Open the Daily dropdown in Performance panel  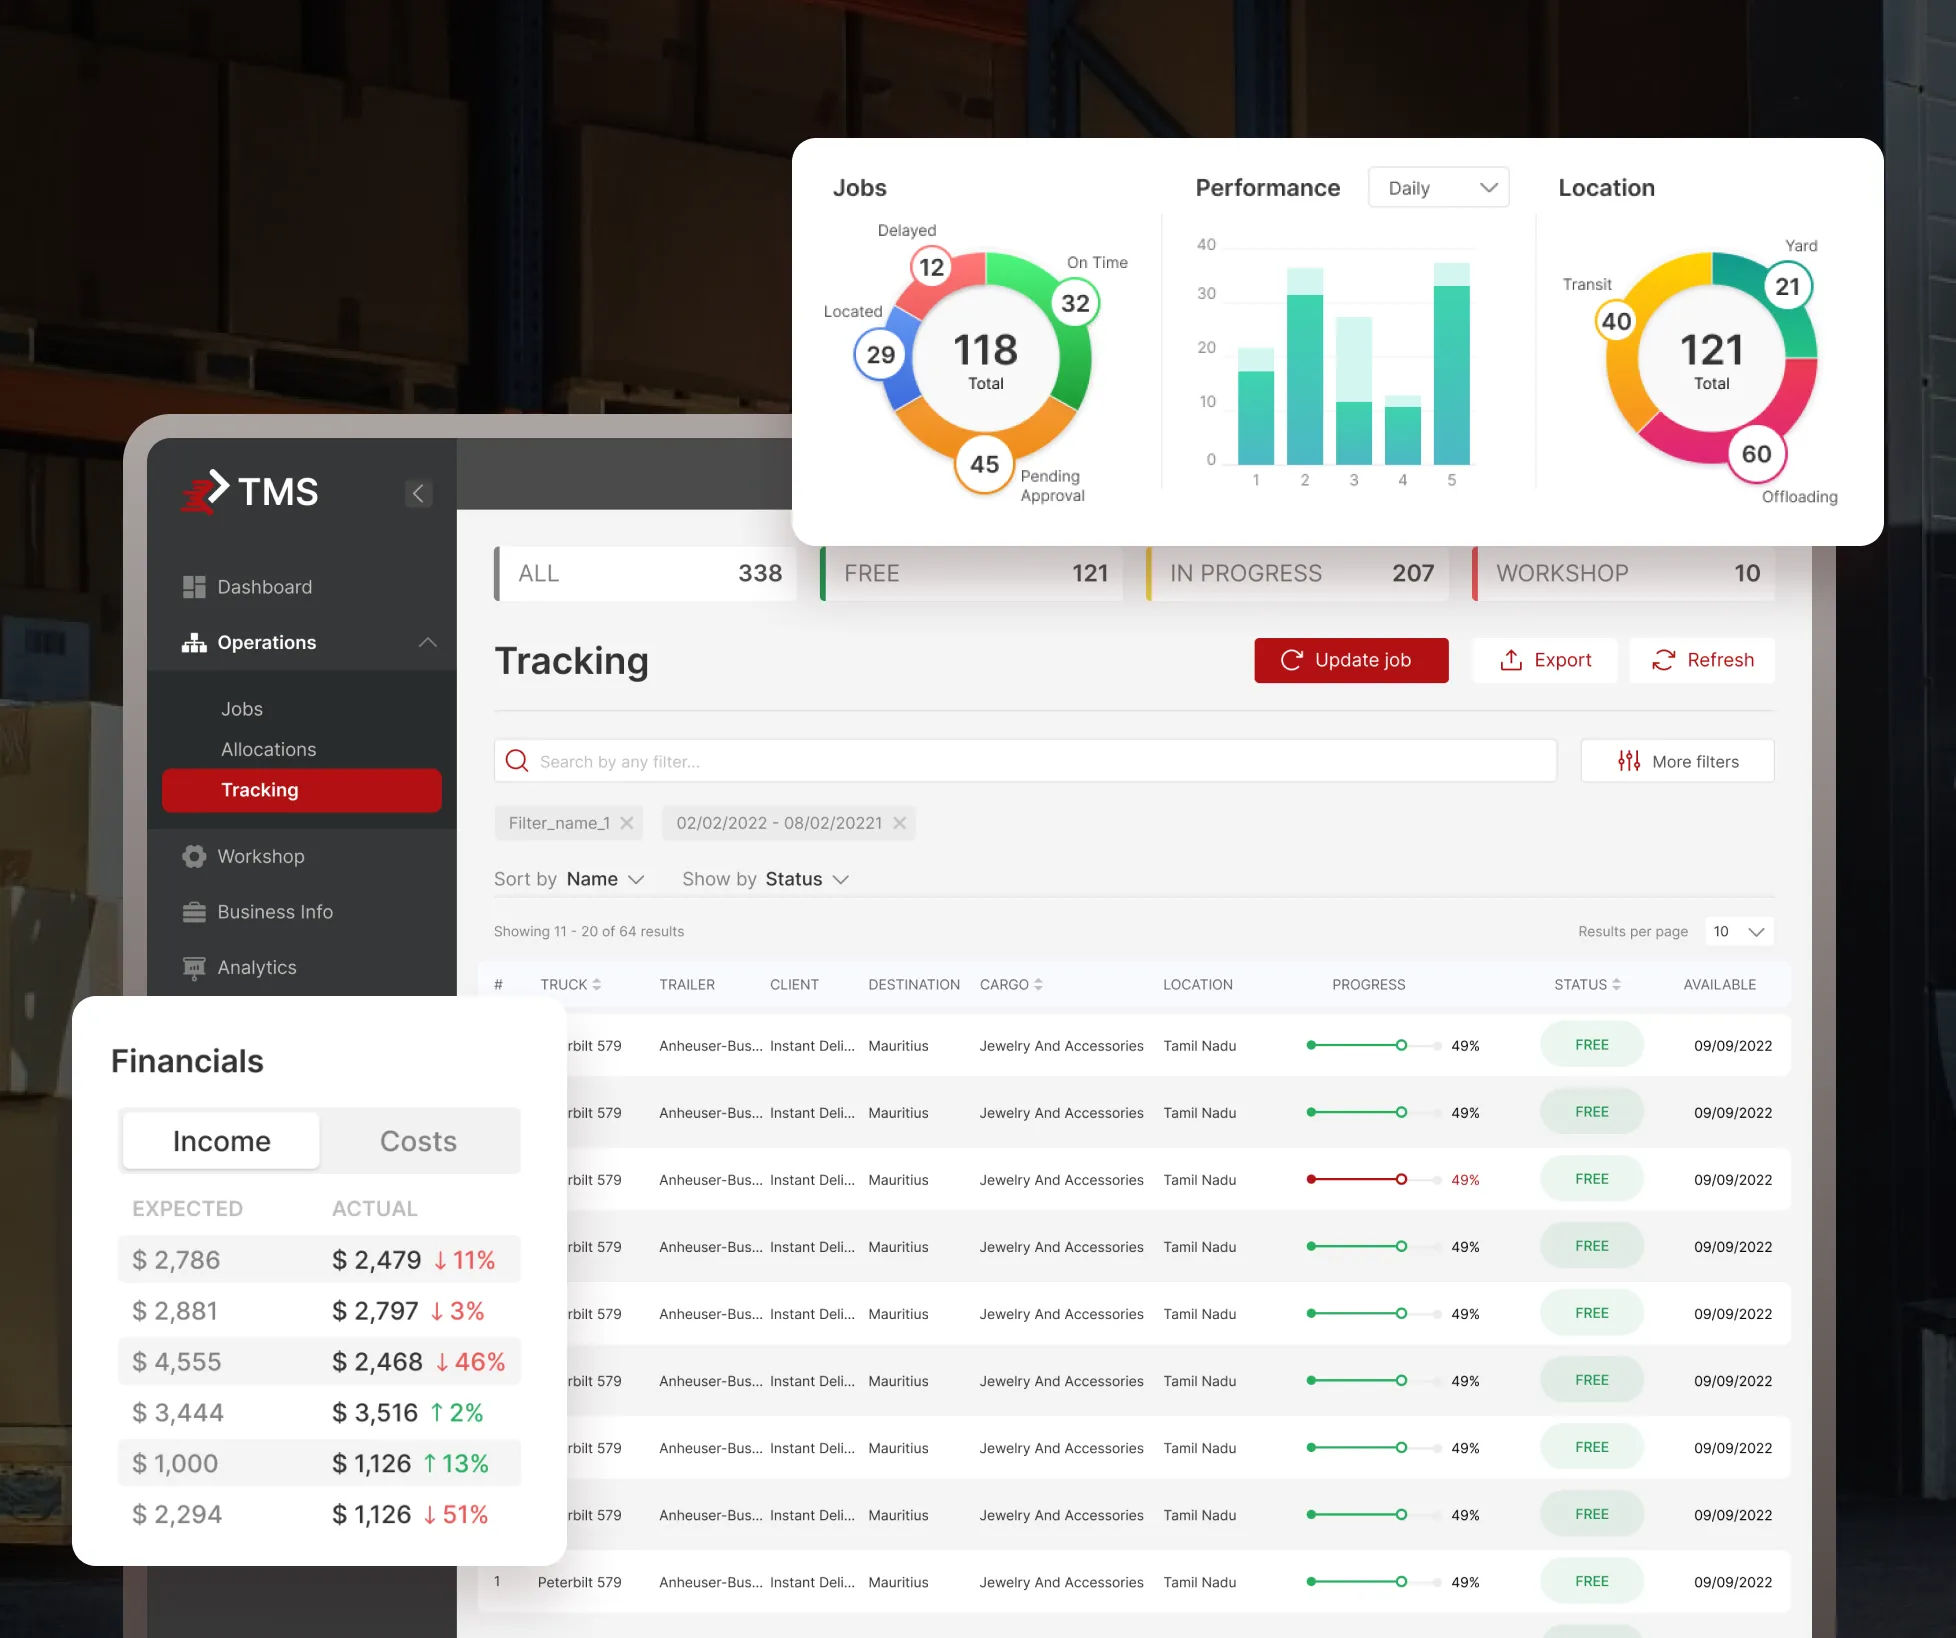click(1438, 187)
